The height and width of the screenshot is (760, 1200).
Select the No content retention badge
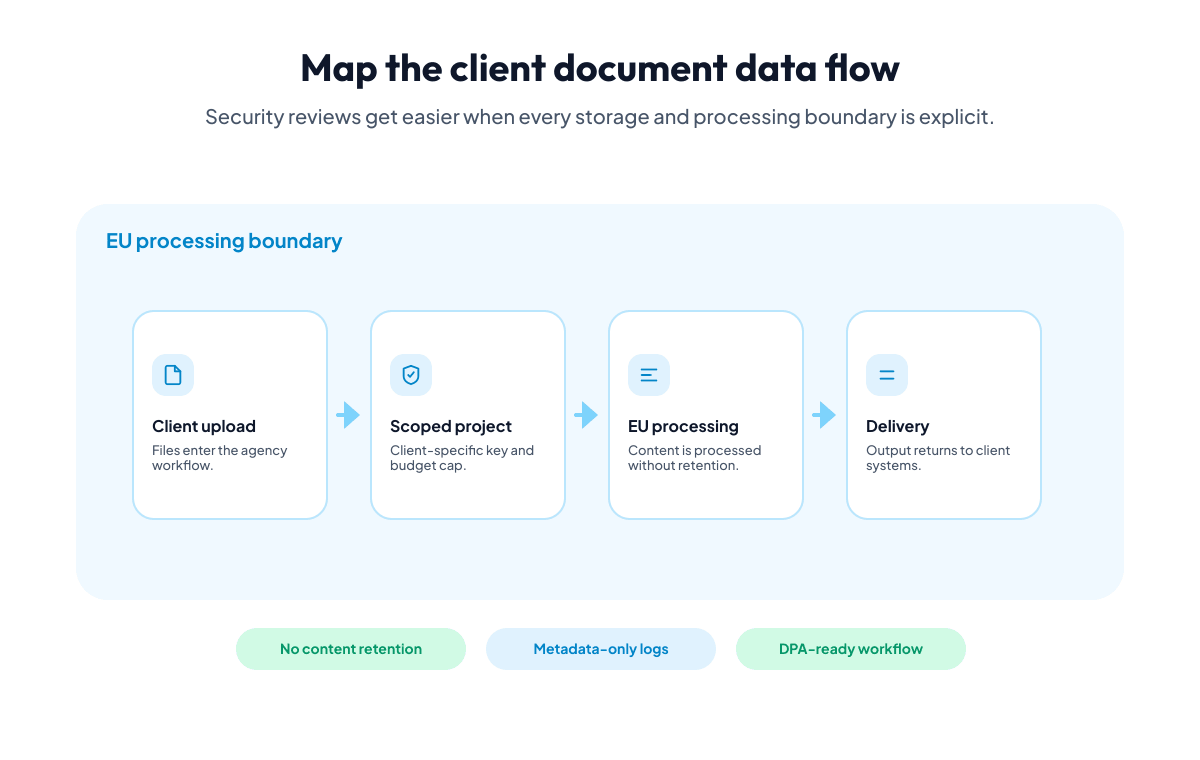pyautogui.click(x=351, y=649)
